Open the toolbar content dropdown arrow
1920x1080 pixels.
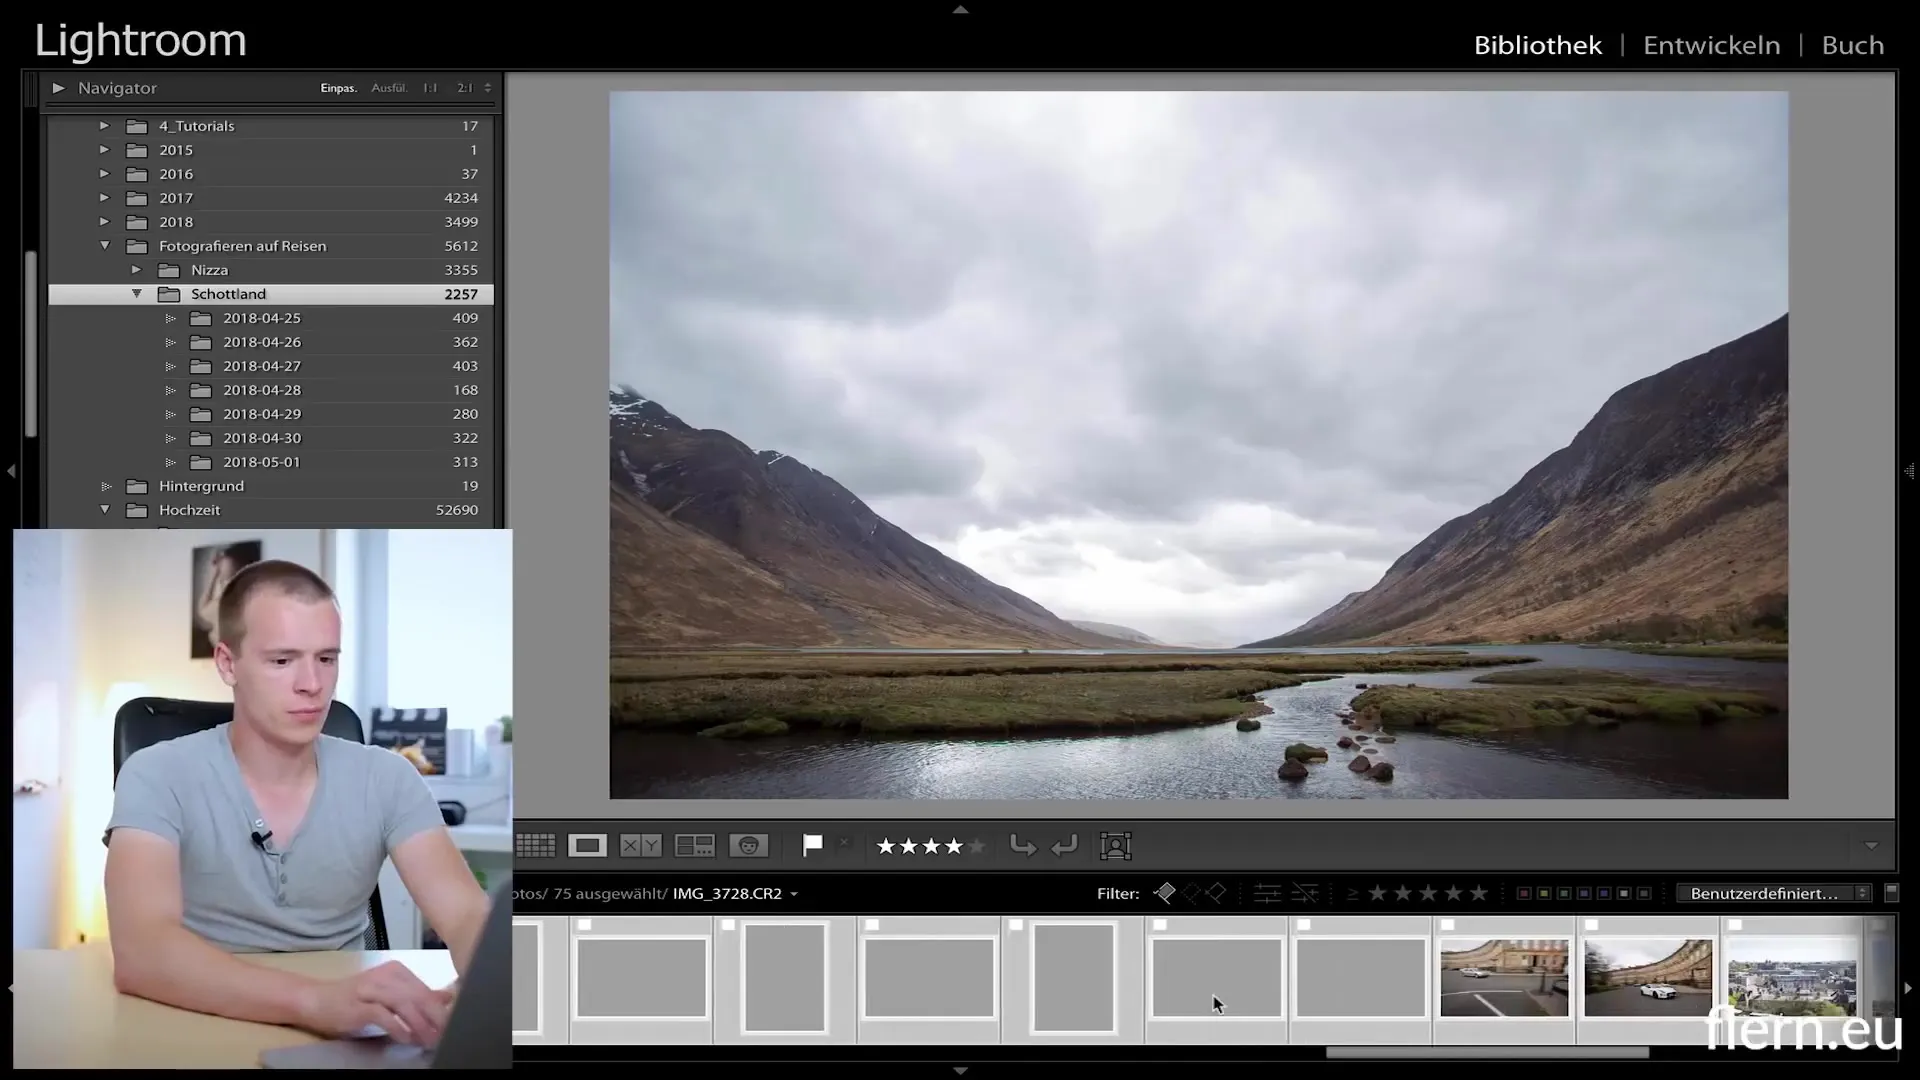tap(1871, 846)
